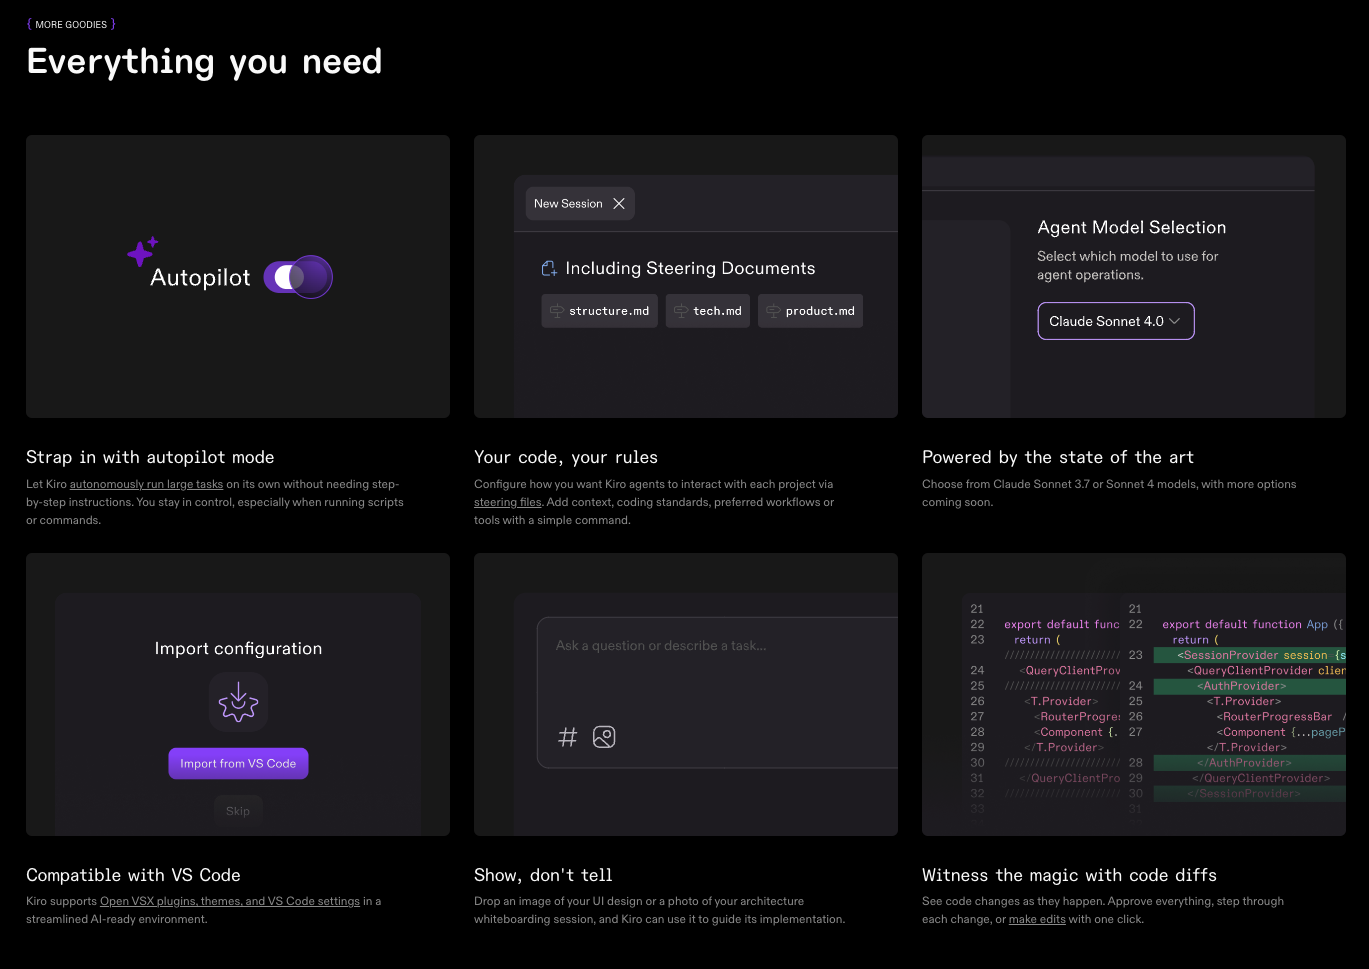The width and height of the screenshot is (1369, 969).
Task: Click the Autopilot sparkle icon
Action: [x=142, y=250]
